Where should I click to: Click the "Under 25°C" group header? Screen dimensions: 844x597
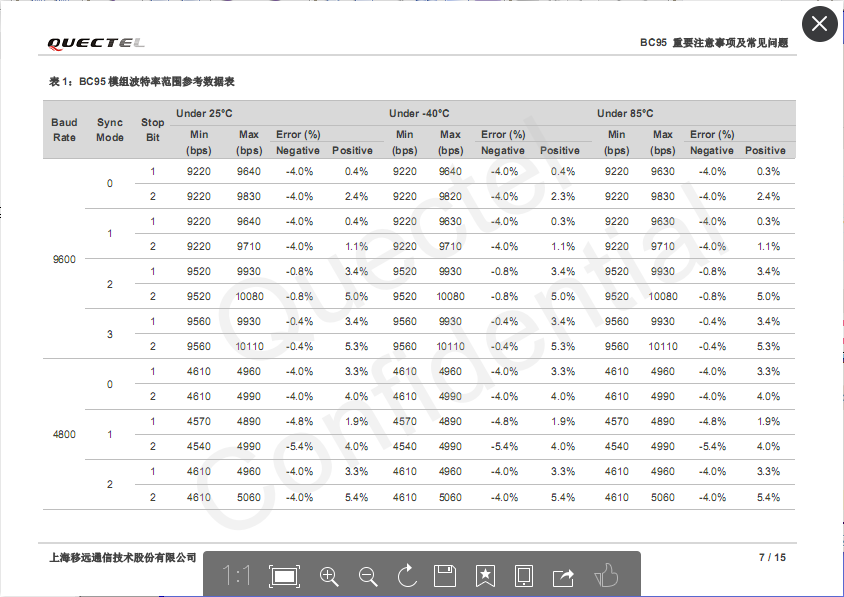(204, 114)
